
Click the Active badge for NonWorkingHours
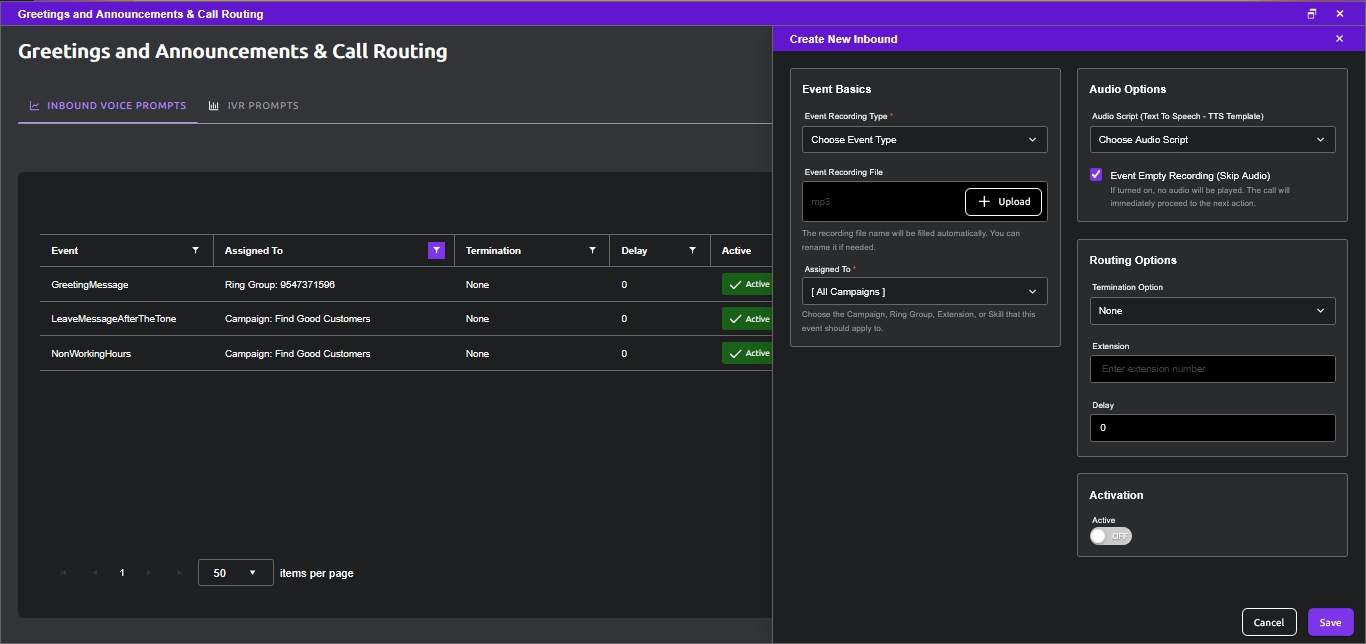[748, 353]
